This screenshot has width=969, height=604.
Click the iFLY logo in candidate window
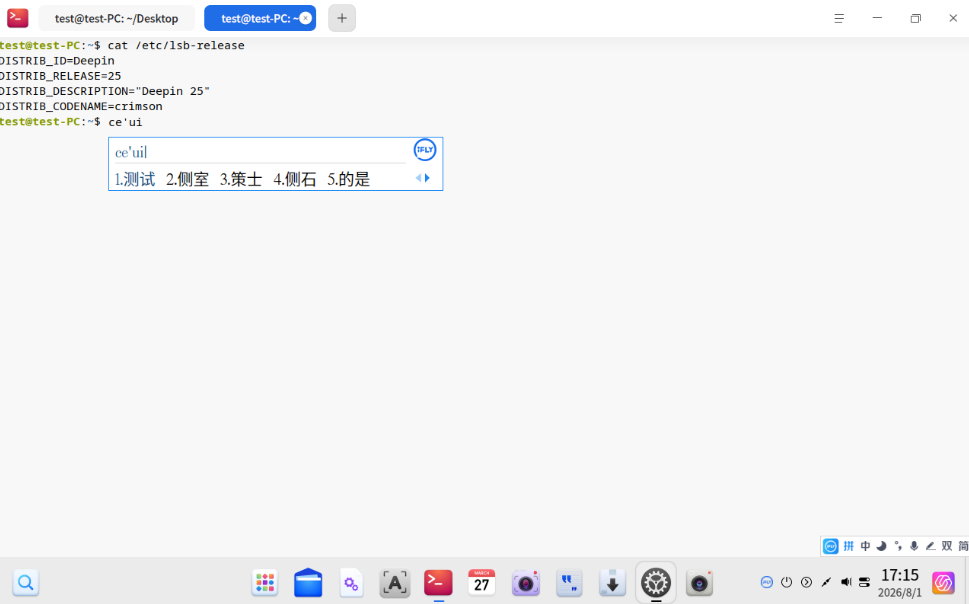[x=425, y=150]
